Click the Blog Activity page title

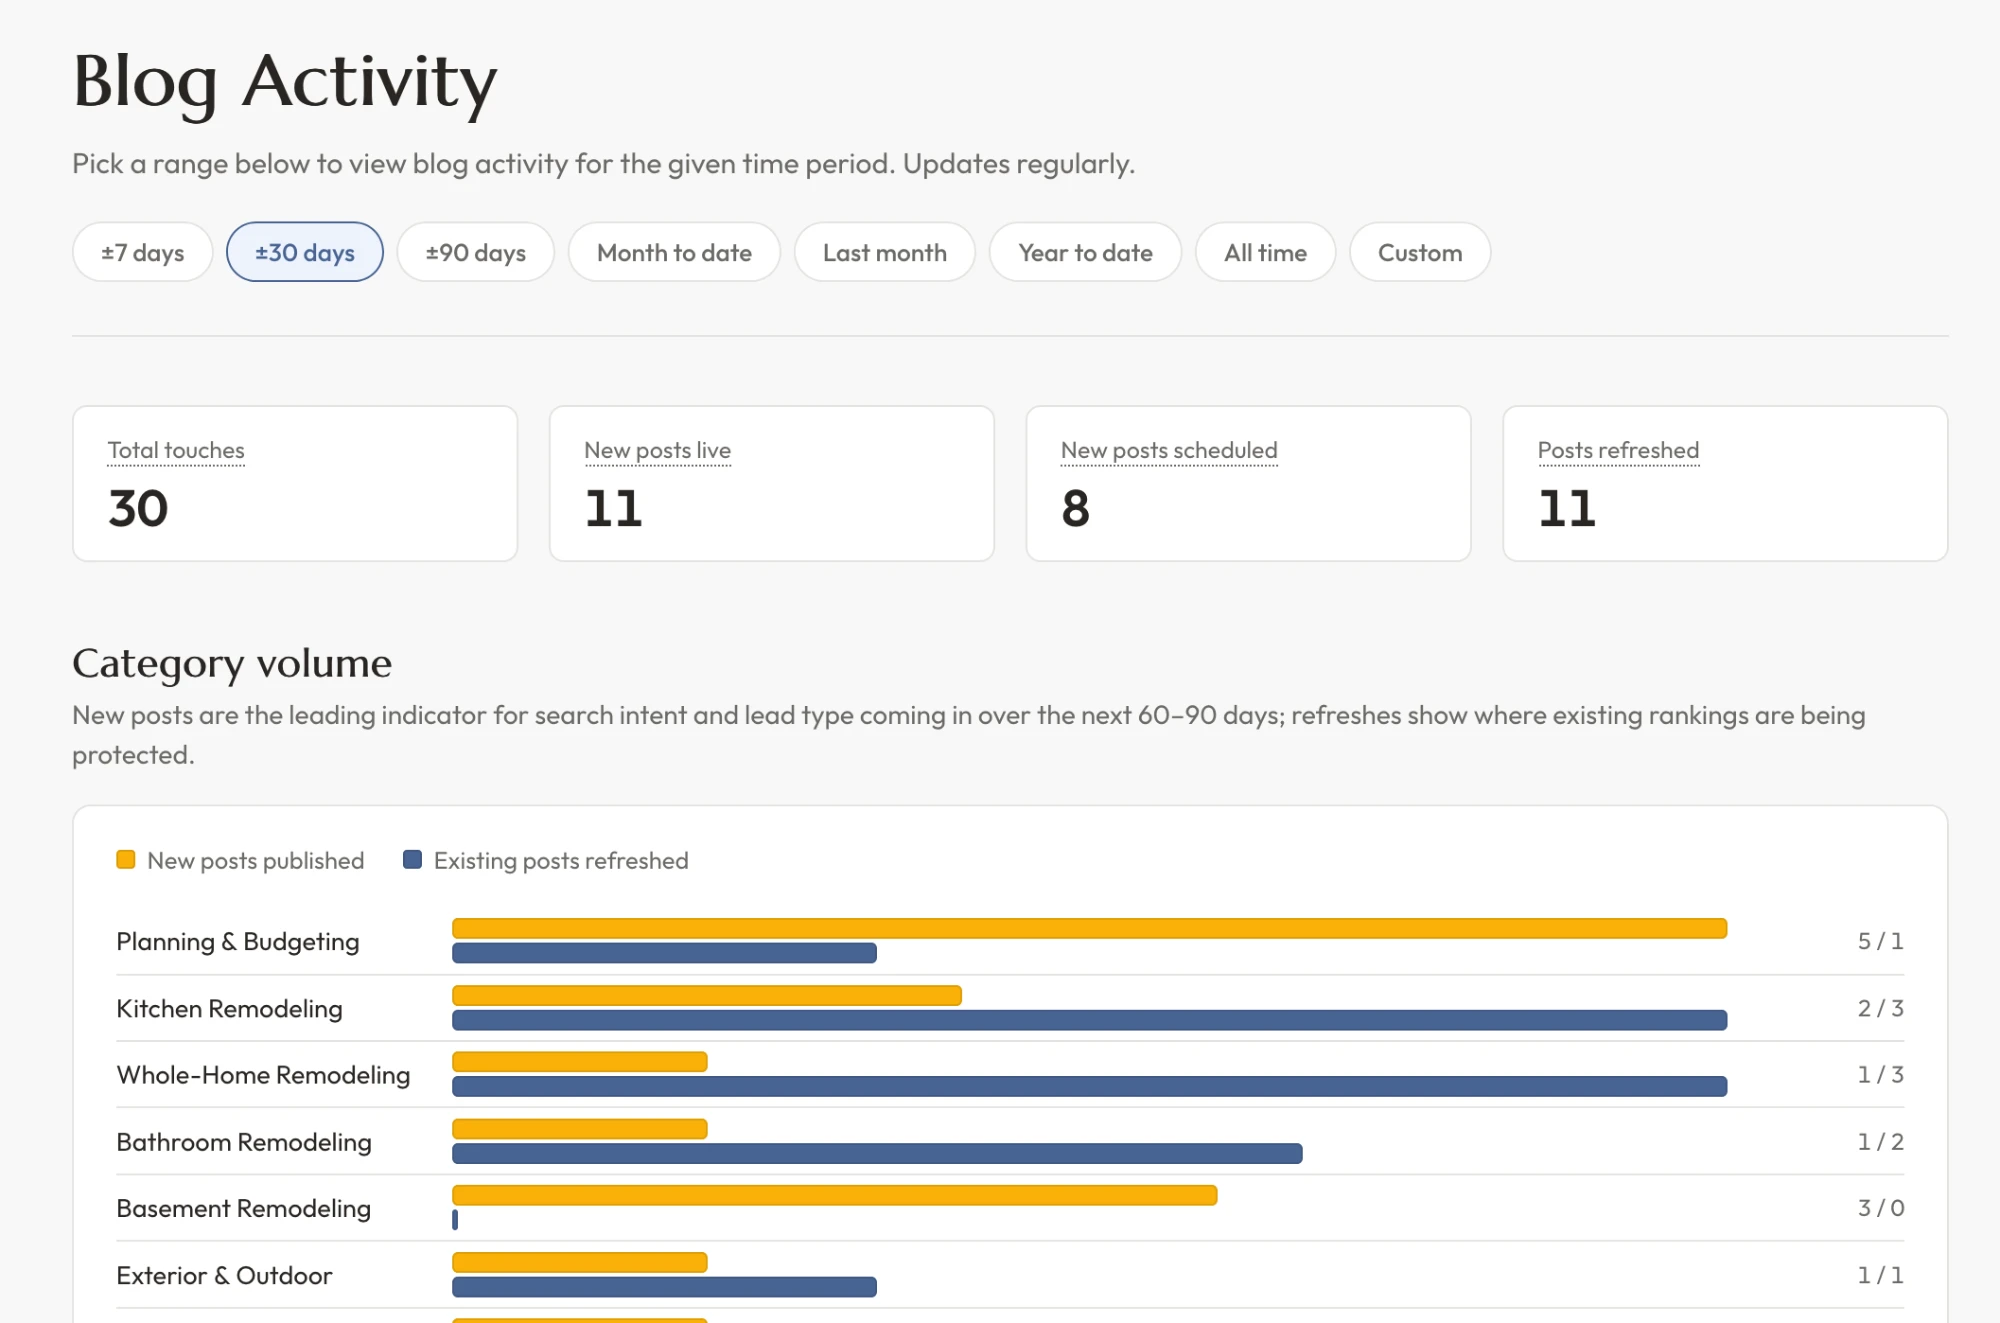tap(285, 84)
